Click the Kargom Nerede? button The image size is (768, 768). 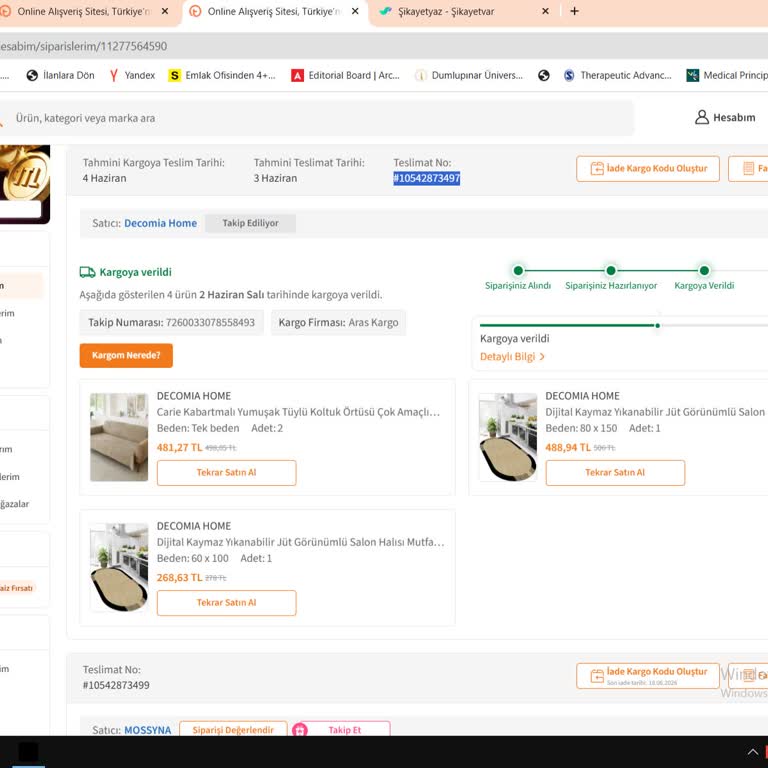[126, 356]
